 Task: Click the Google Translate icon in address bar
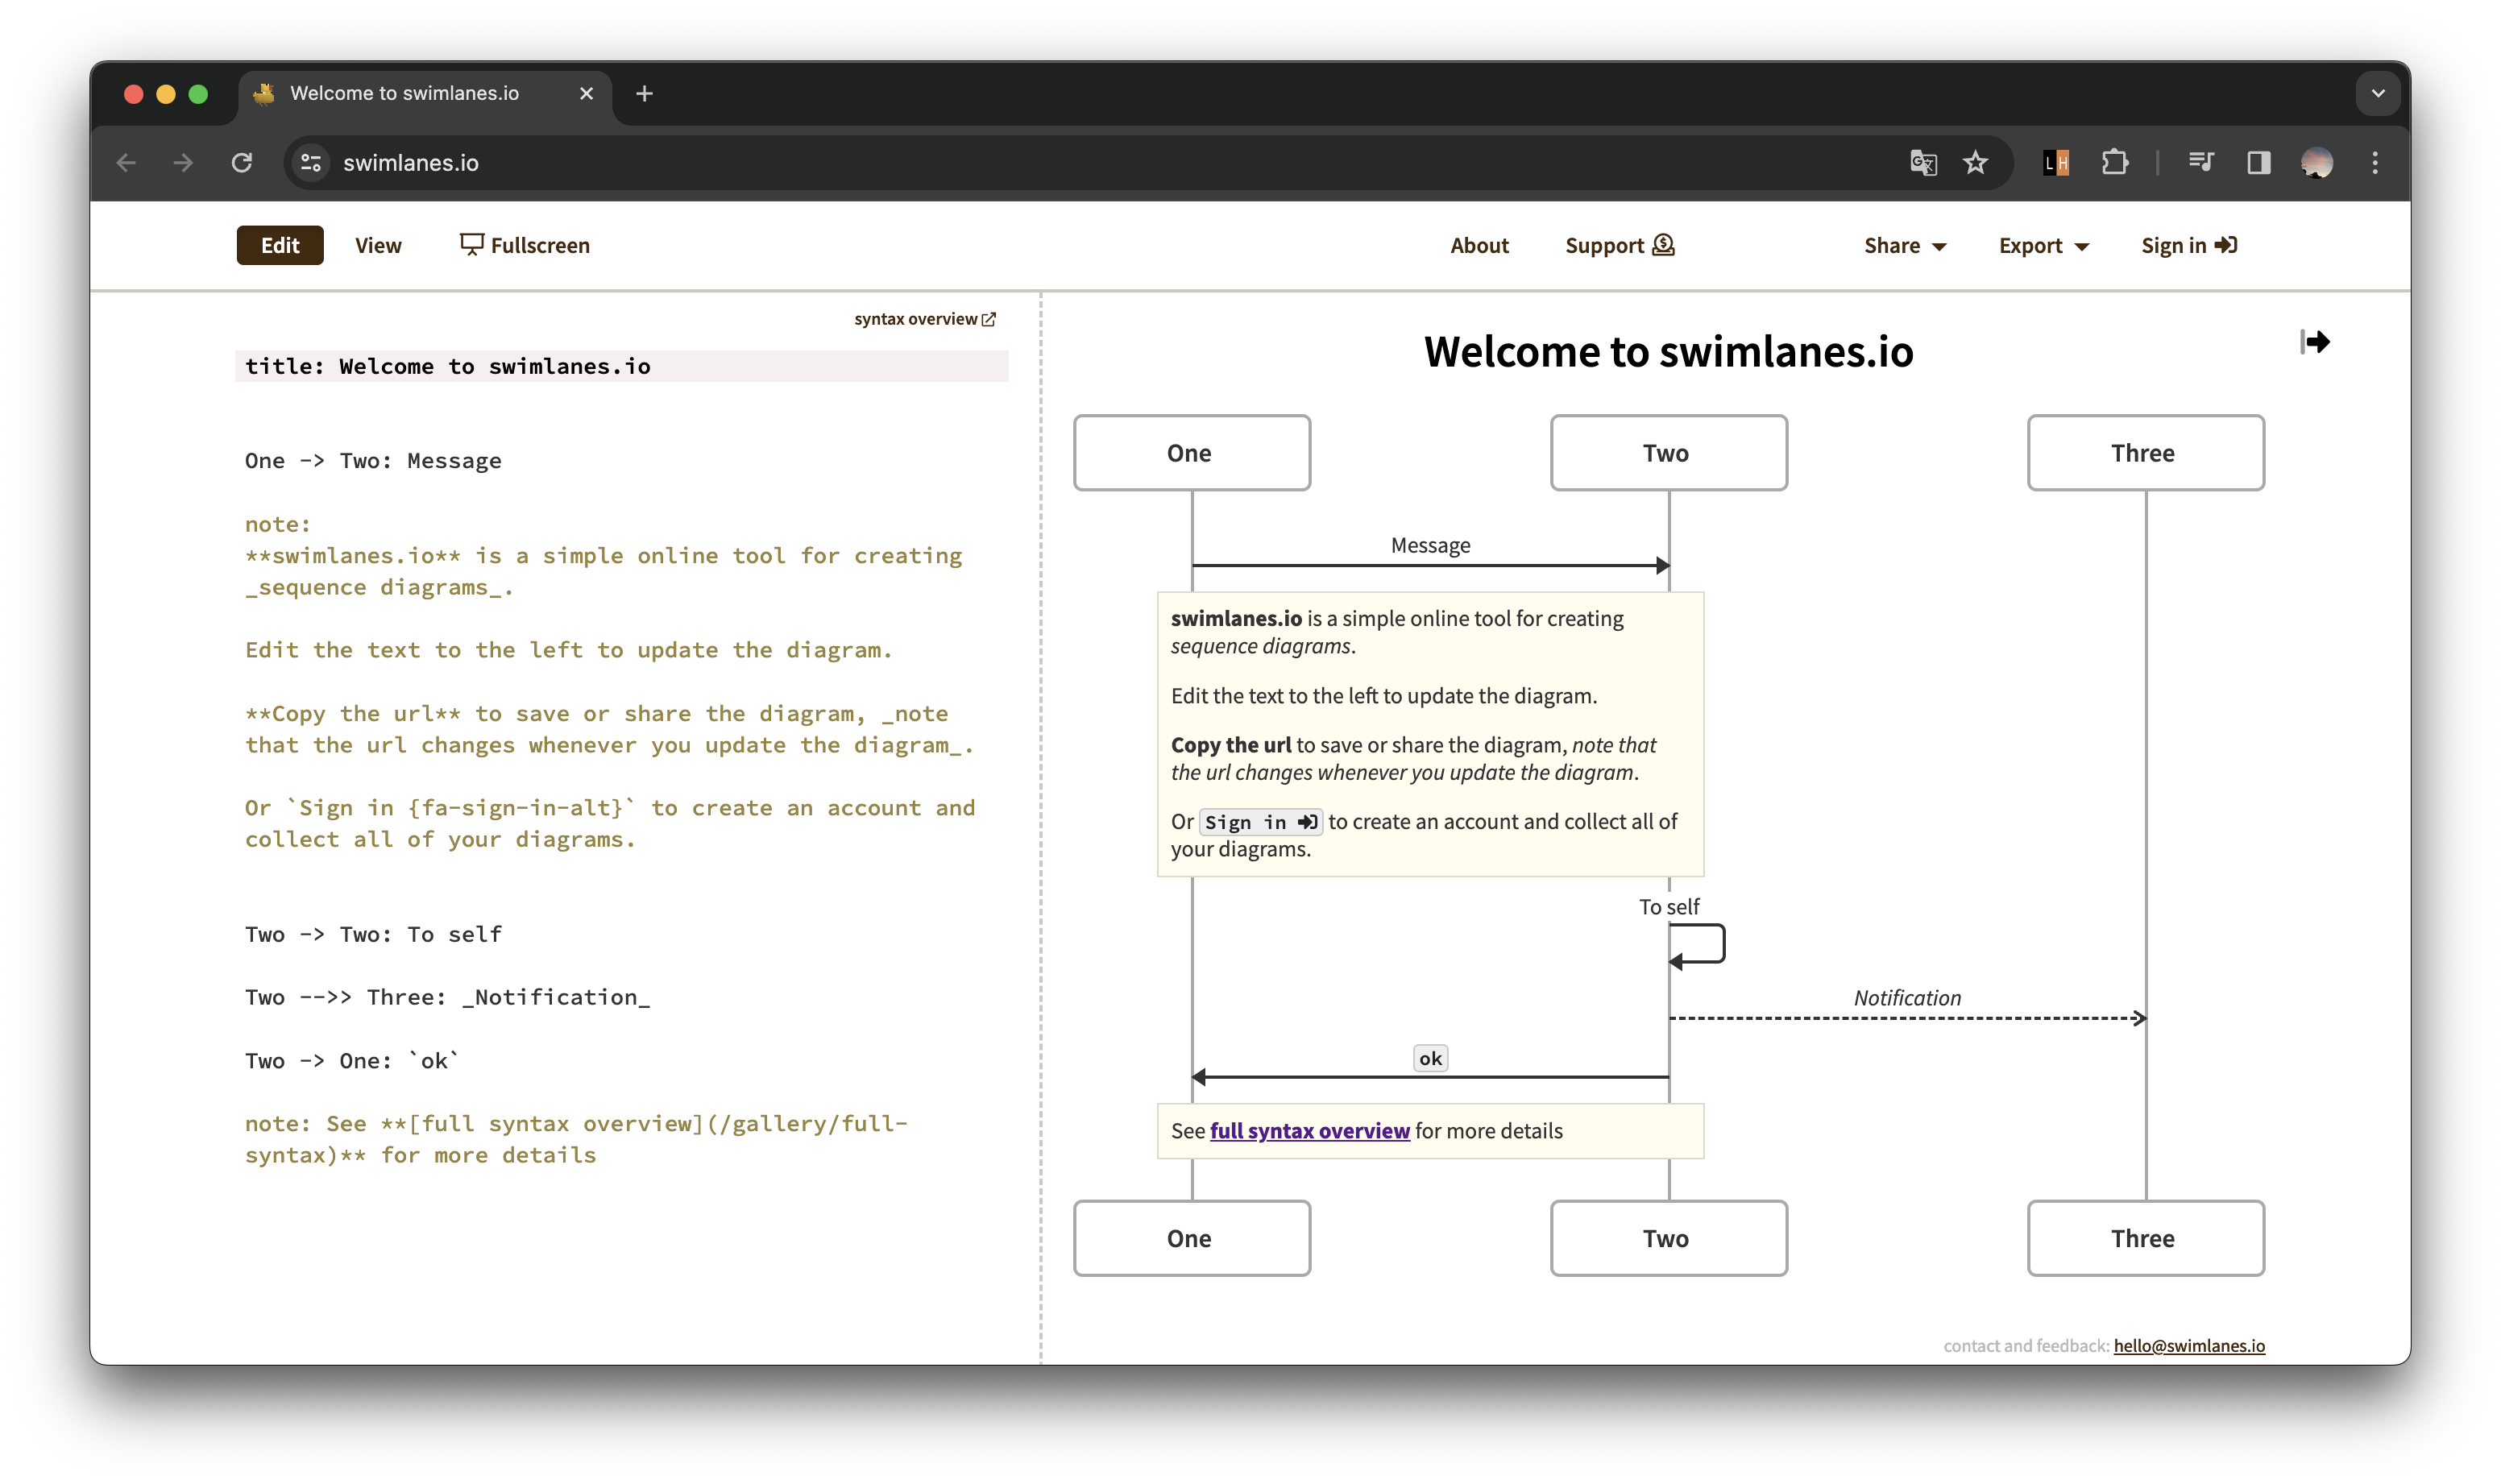pos(1923,163)
